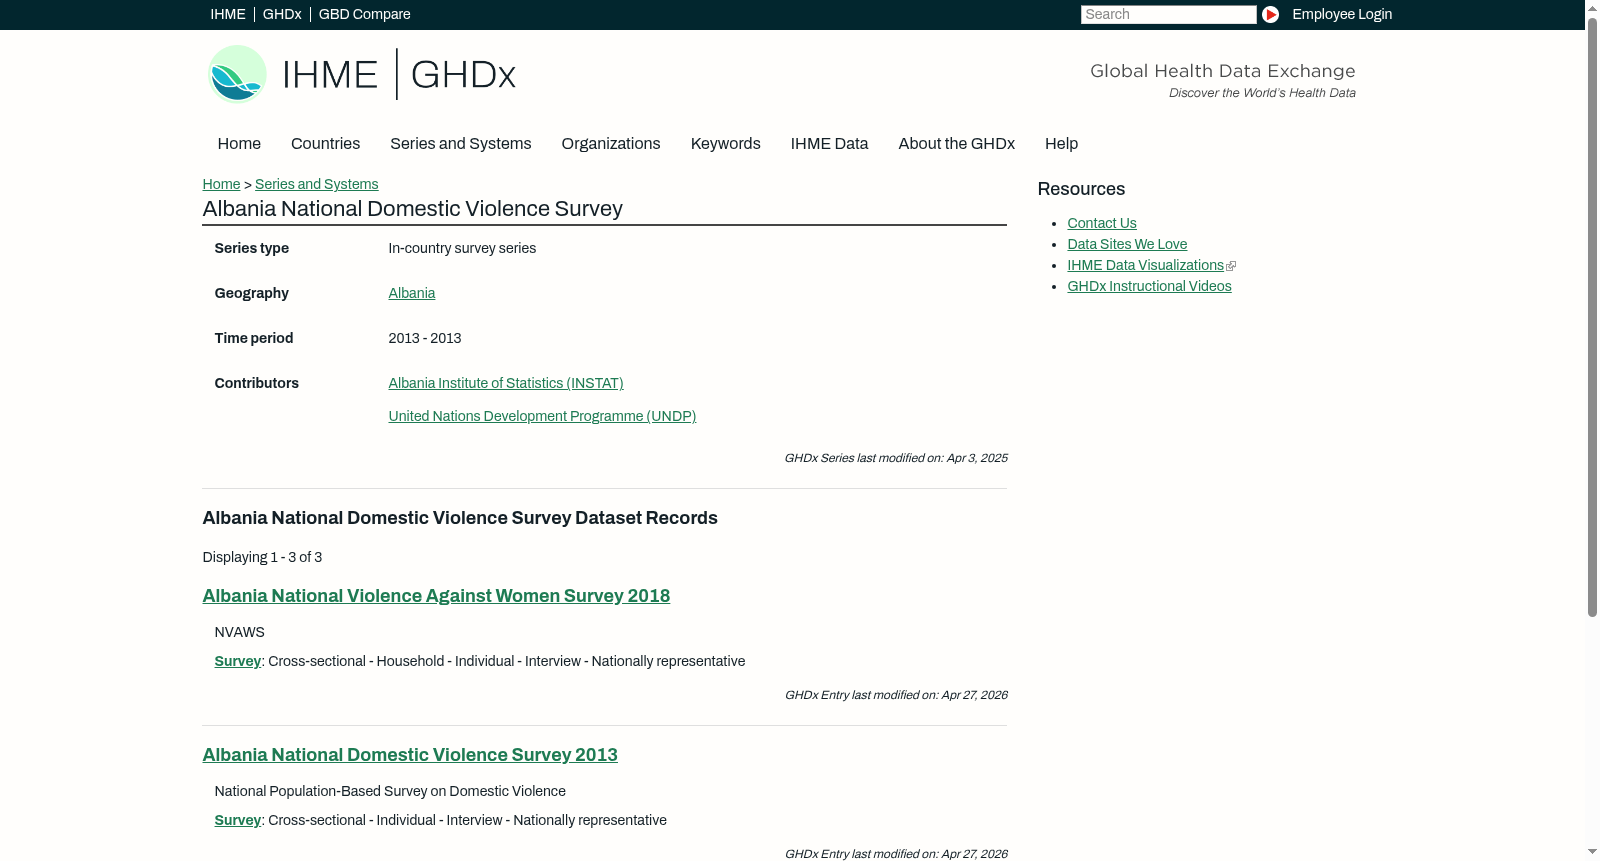The height and width of the screenshot is (861, 1600).
Task: Click the 'Geography' field label
Action: tap(251, 293)
